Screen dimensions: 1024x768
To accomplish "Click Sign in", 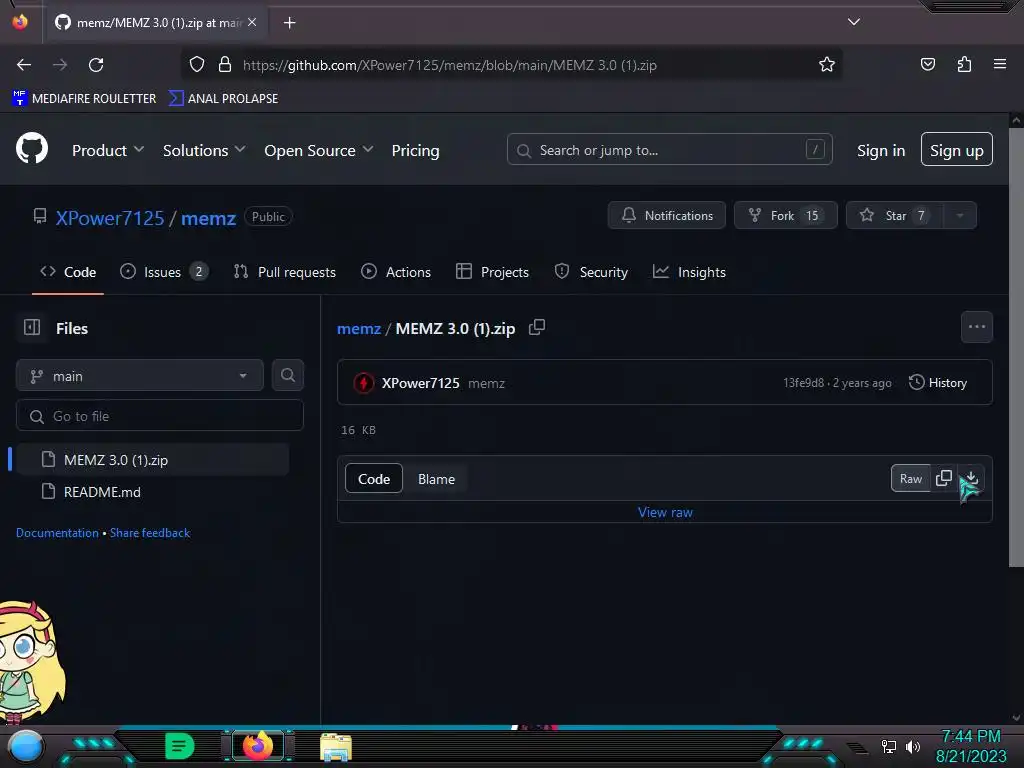I will point(881,150).
